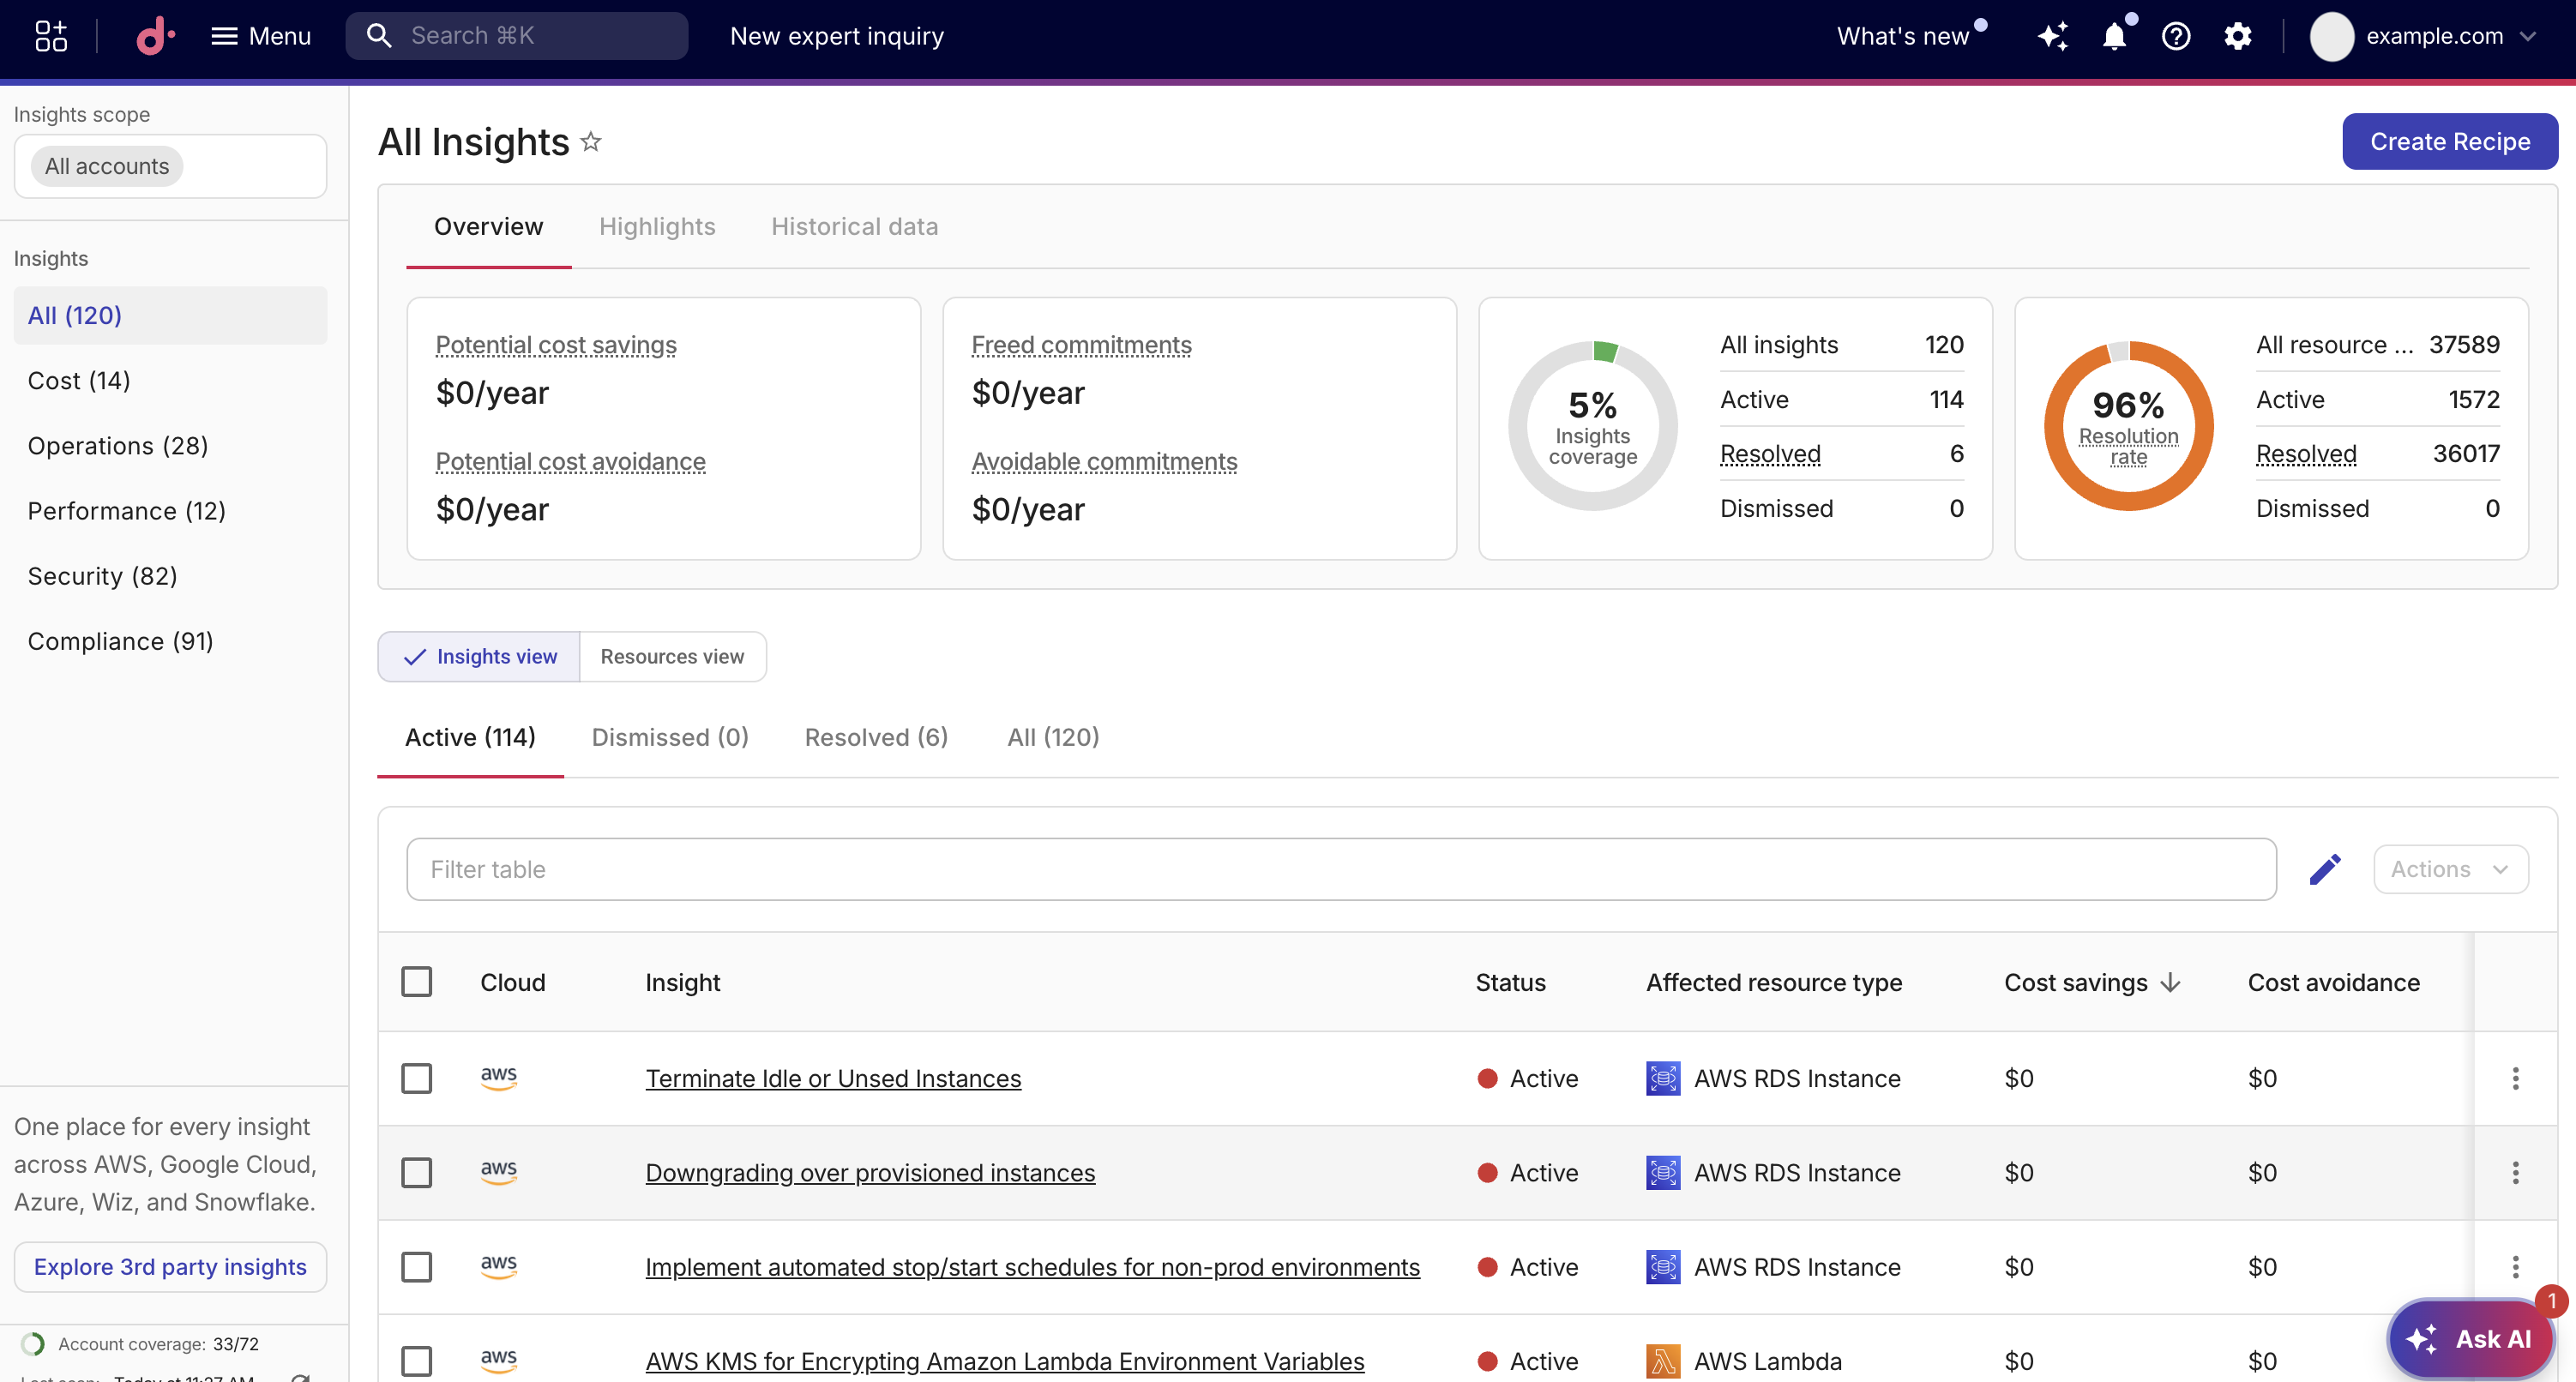Image resolution: width=2576 pixels, height=1382 pixels.
Task: Select Performance (12) category
Action: pos(126,511)
